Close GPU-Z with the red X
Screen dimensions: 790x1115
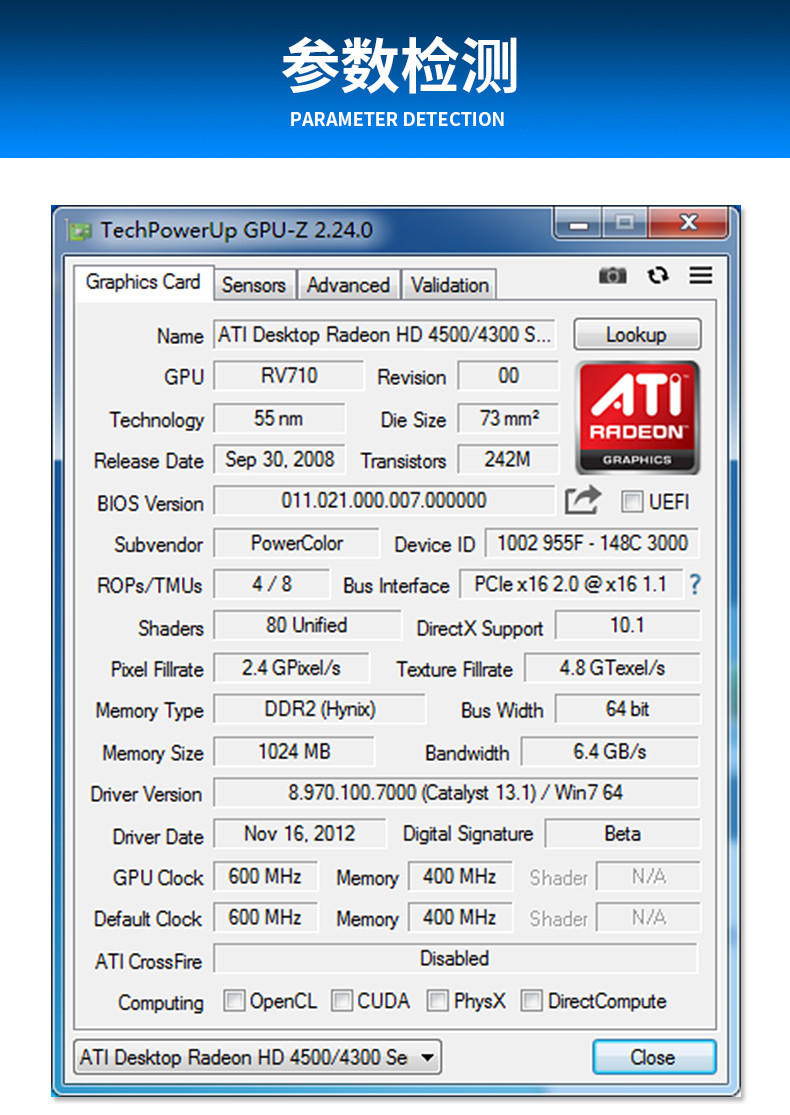point(688,222)
